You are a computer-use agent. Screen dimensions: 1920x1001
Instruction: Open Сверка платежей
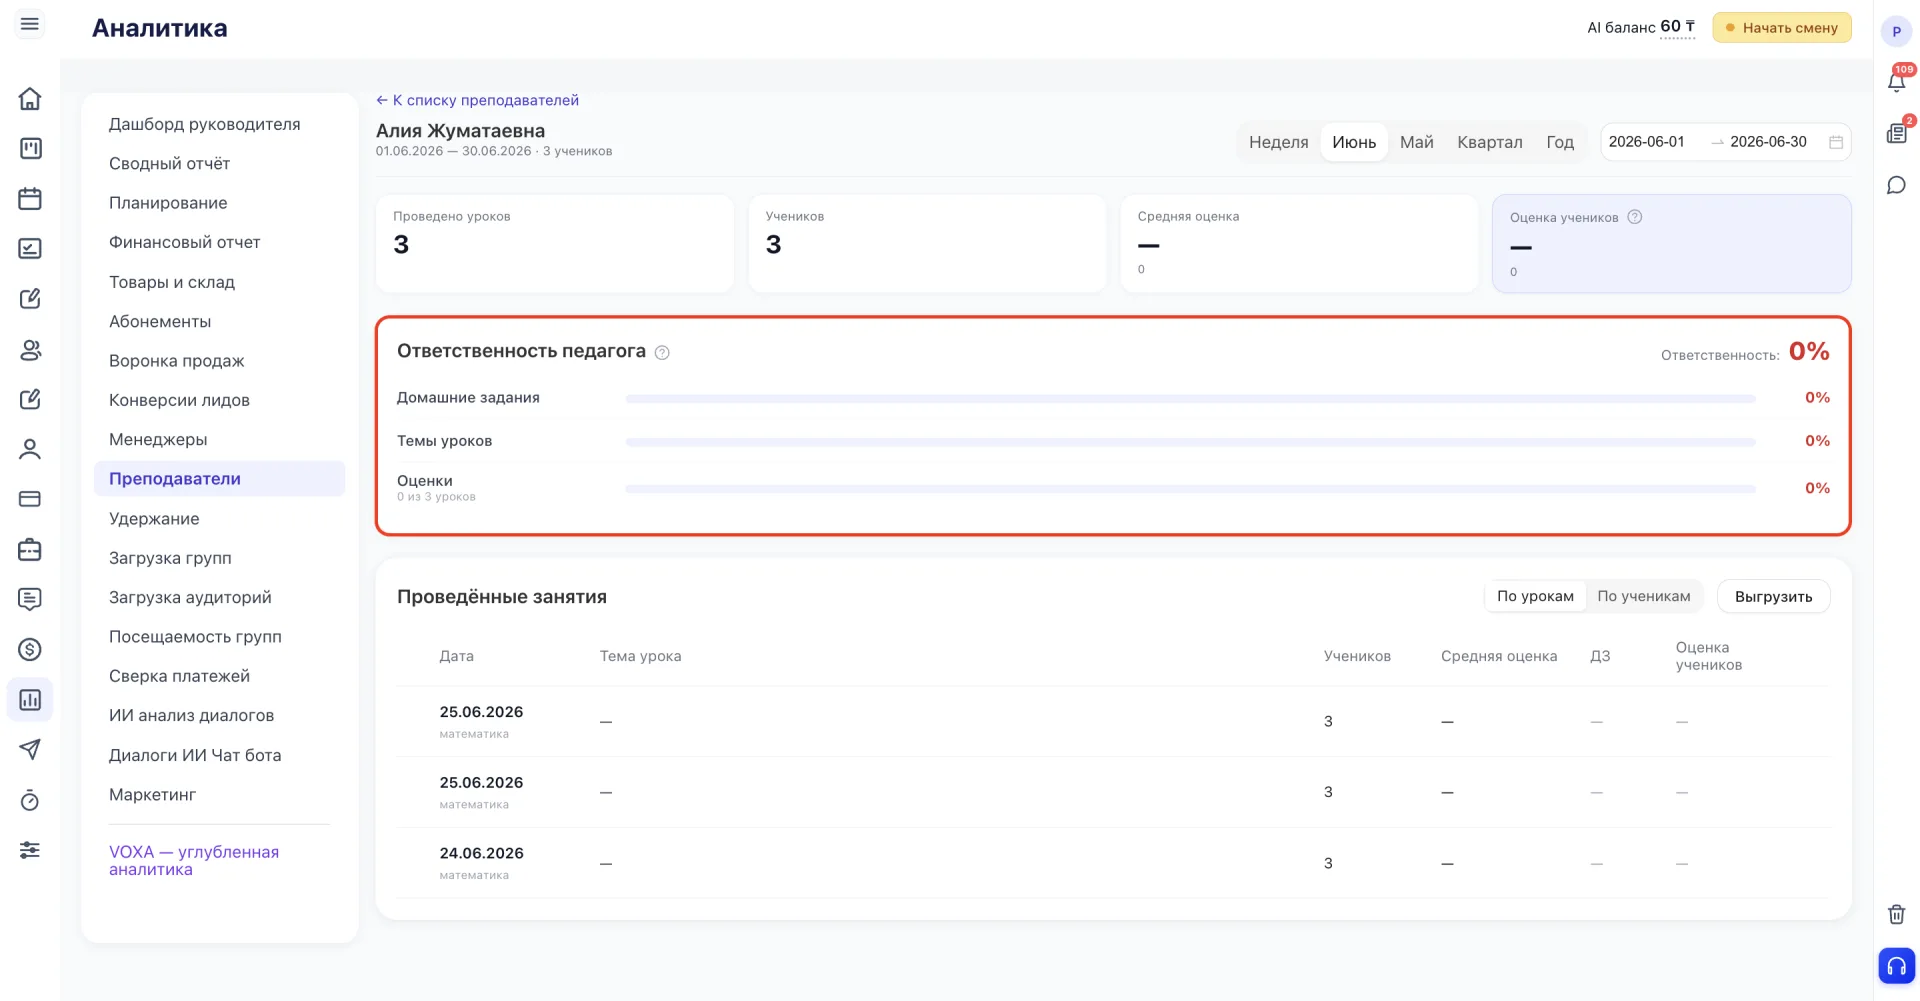tap(180, 676)
